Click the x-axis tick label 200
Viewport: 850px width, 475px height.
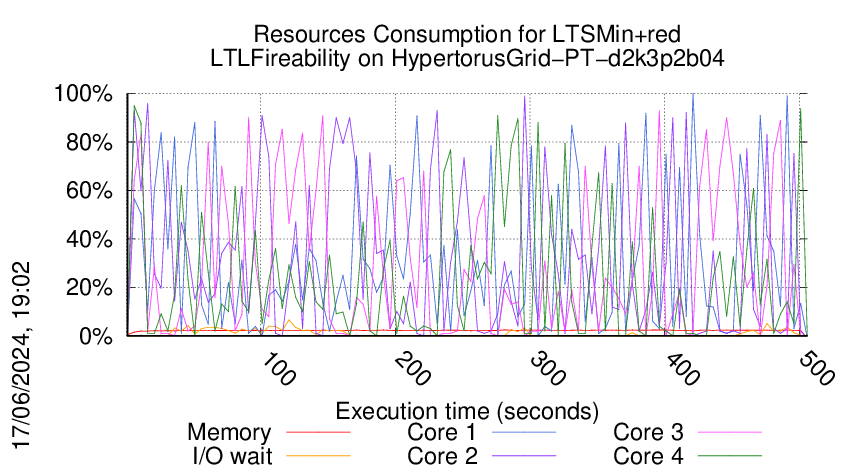(x=413, y=369)
